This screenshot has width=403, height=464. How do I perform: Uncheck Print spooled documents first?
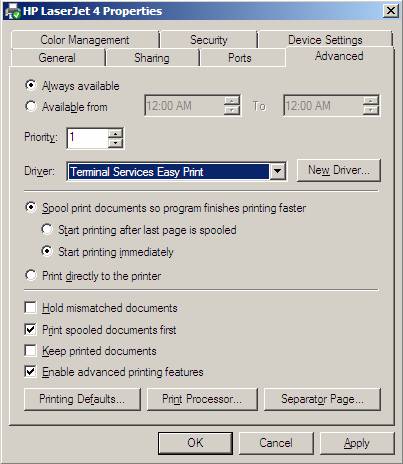(x=31, y=329)
